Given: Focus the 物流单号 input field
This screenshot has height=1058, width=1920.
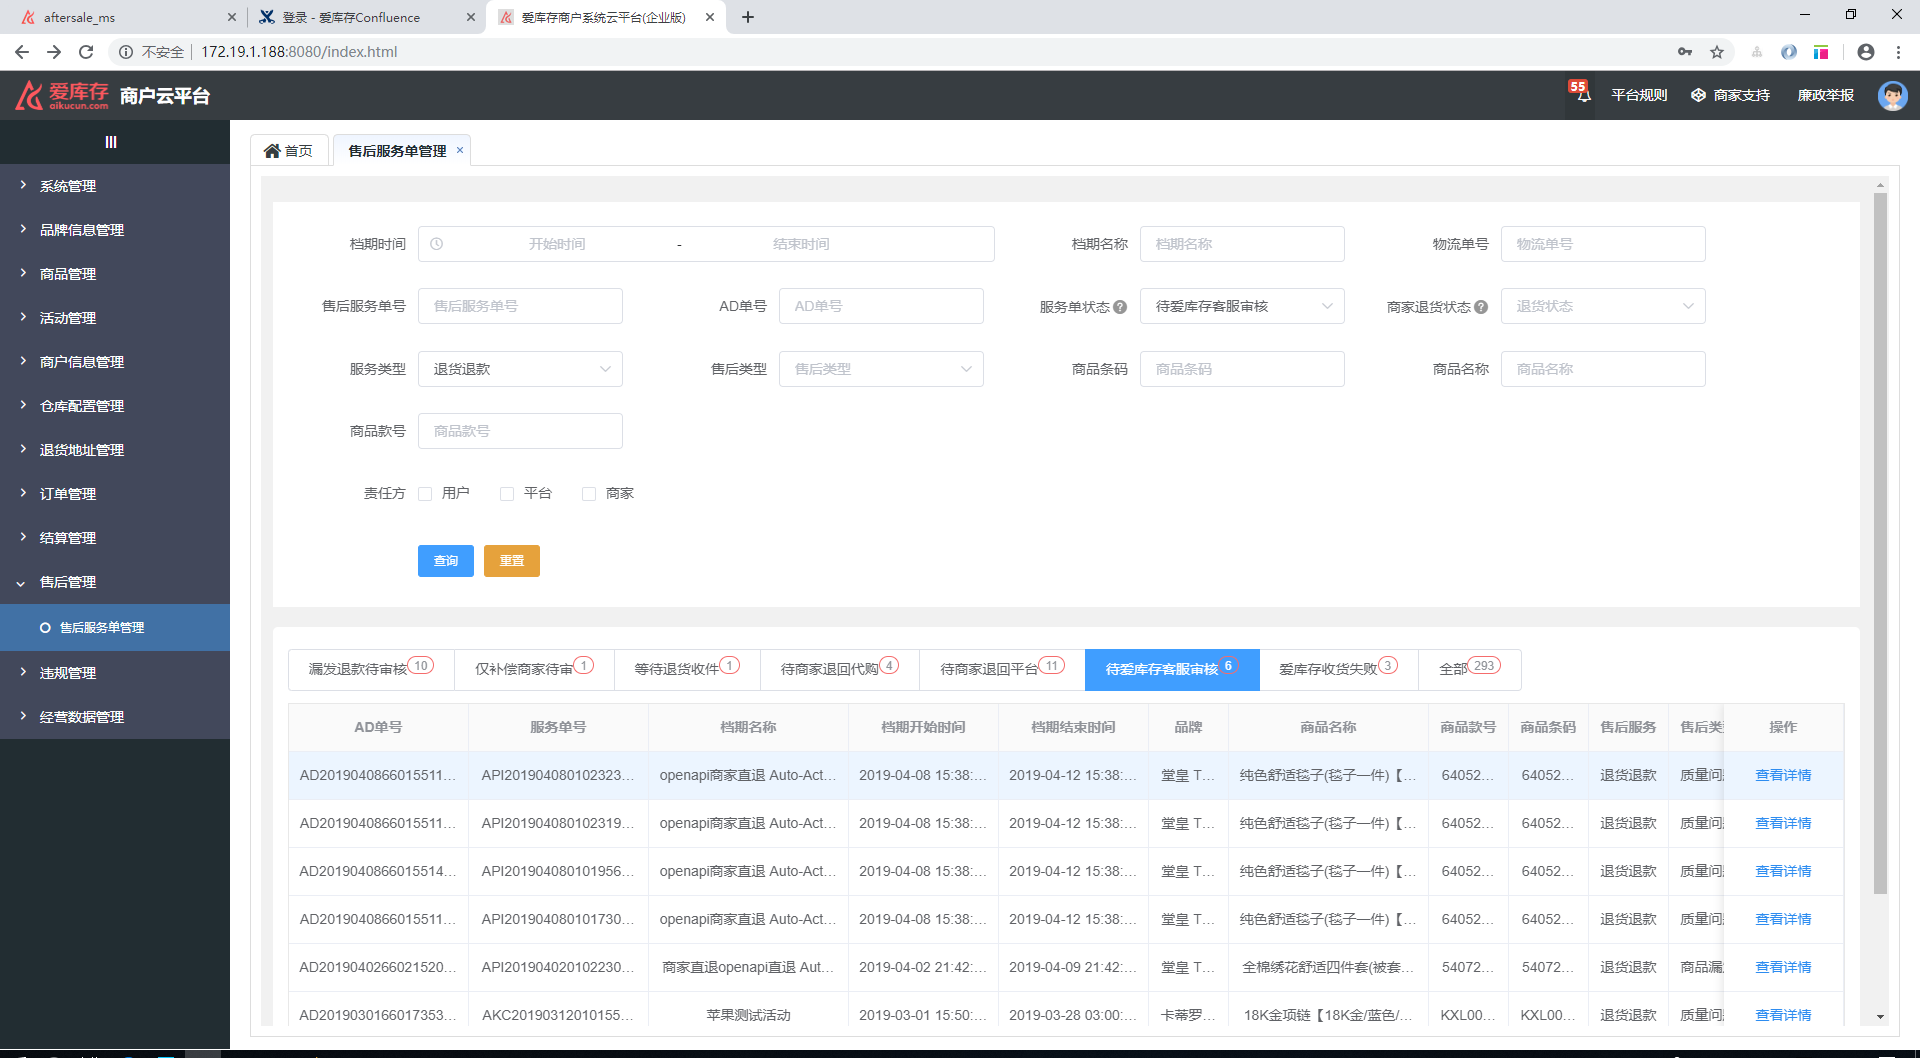Looking at the screenshot, I should pyautogui.click(x=1603, y=244).
